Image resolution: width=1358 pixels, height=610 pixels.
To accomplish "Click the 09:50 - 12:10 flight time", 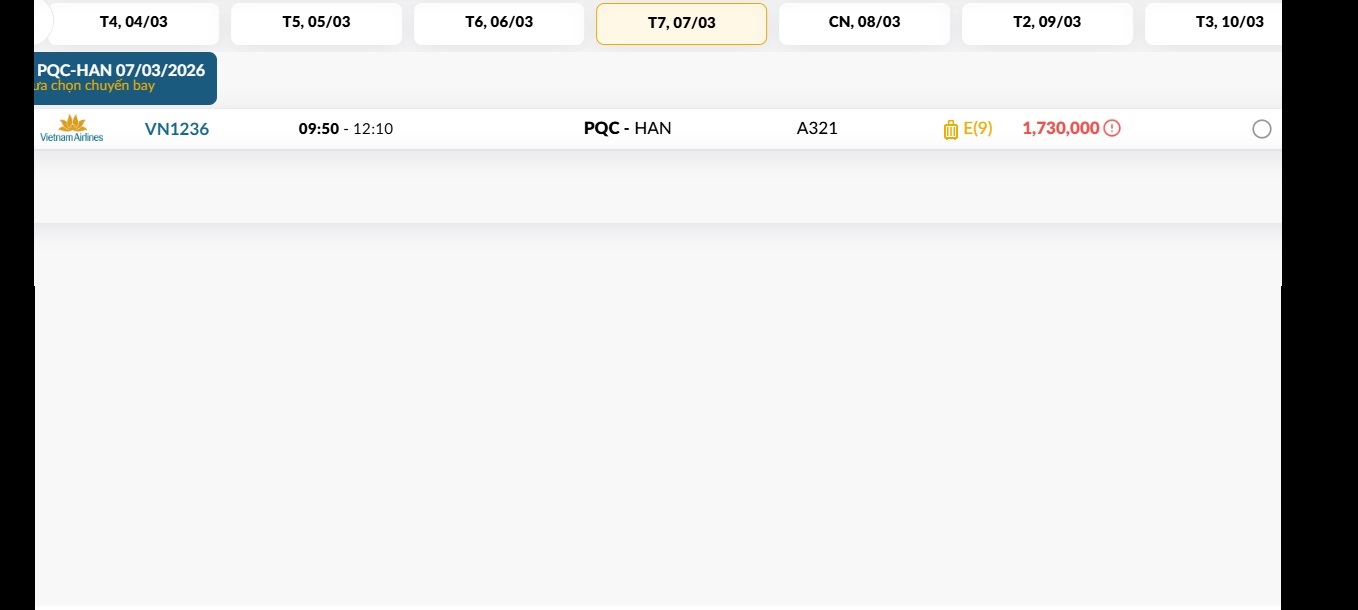I will pyautogui.click(x=346, y=129).
